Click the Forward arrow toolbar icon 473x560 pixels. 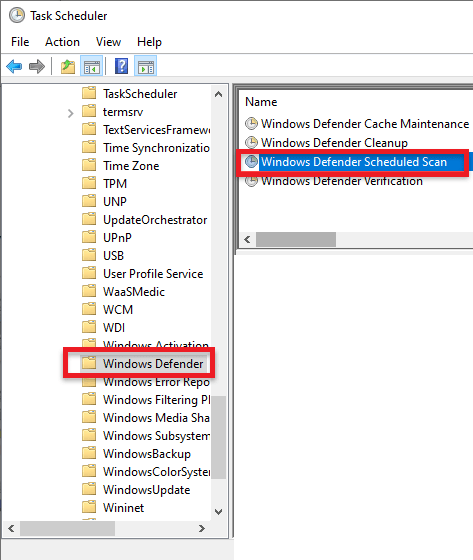click(x=37, y=66)
